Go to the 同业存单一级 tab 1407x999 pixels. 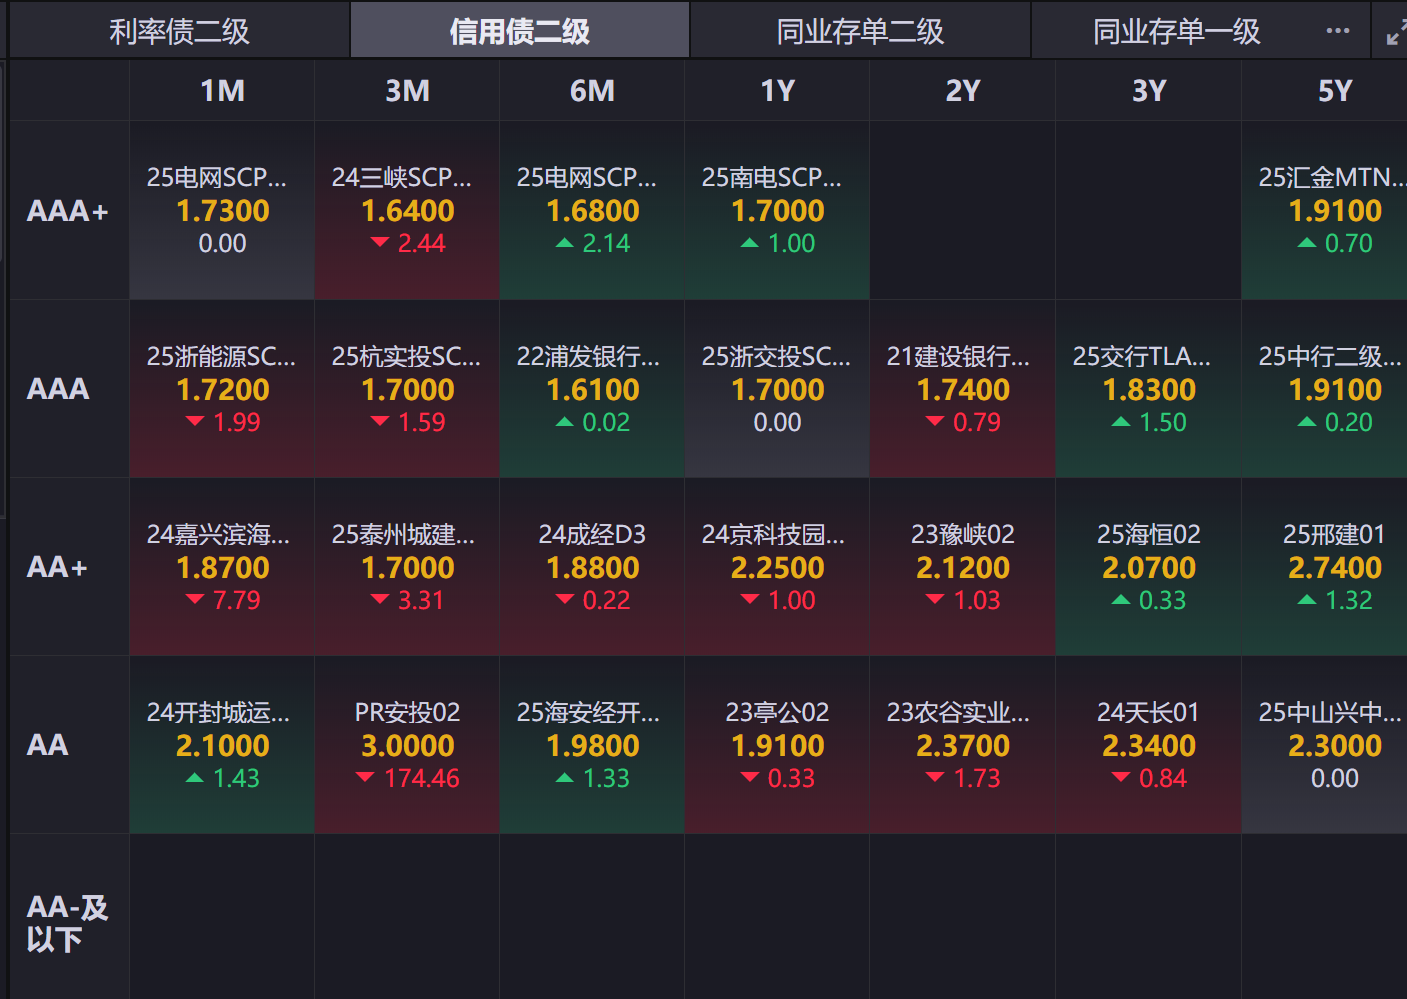click(1176, 31)
